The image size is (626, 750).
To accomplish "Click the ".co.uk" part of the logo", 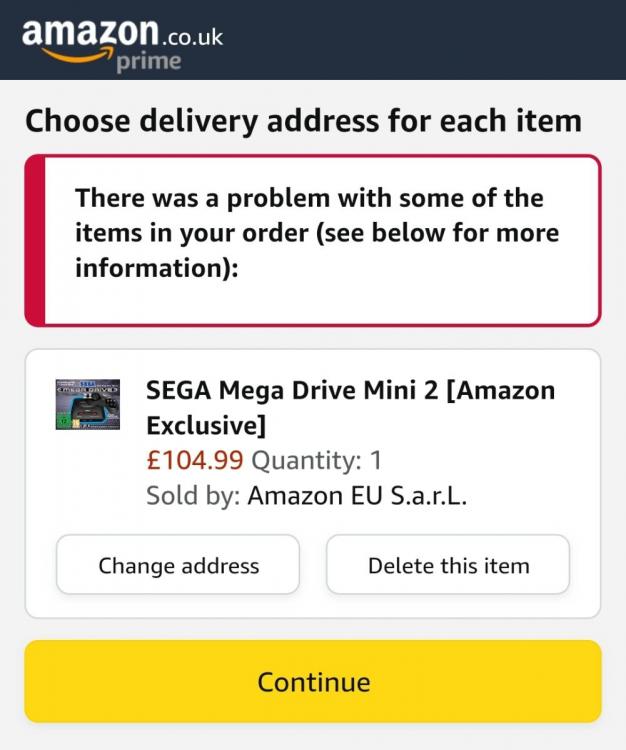I will click(189, 37).
